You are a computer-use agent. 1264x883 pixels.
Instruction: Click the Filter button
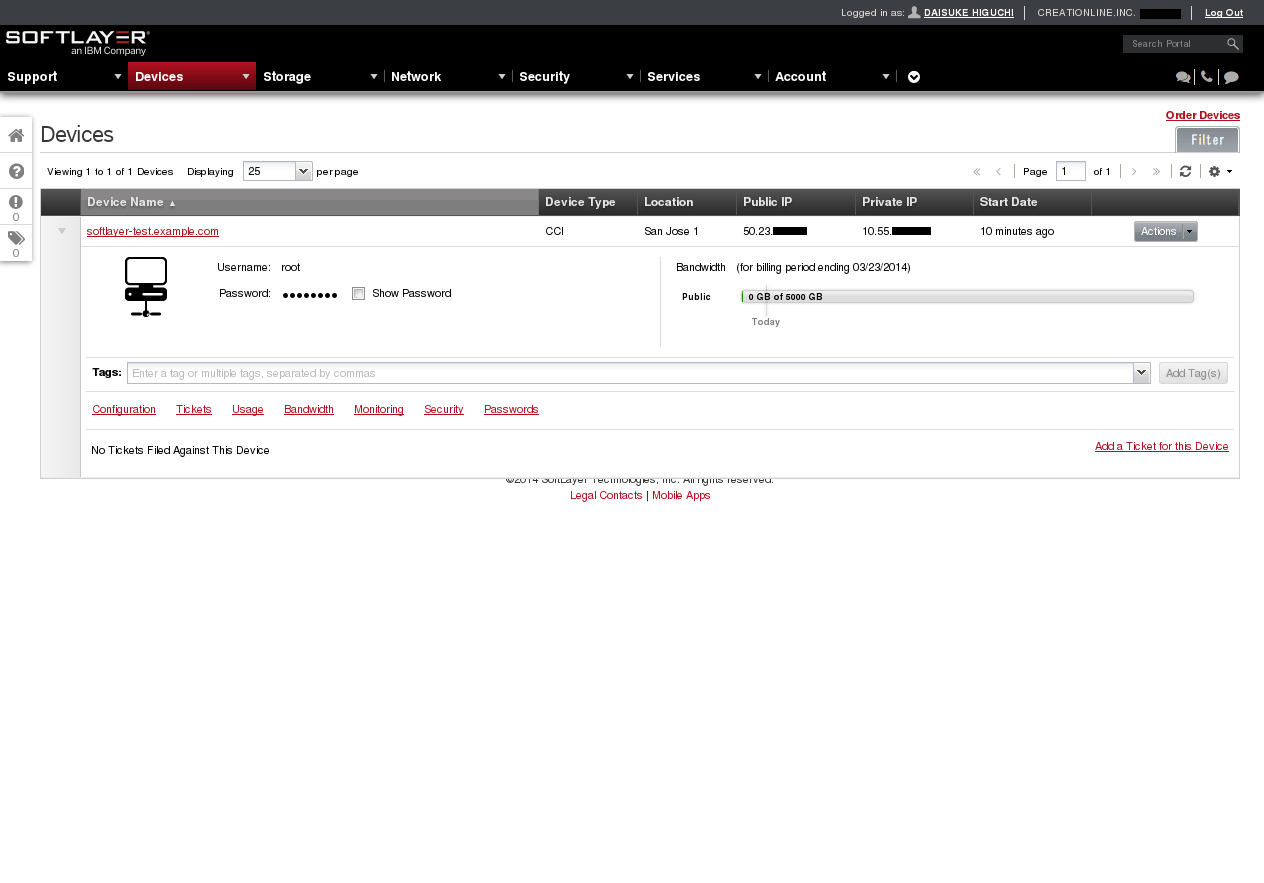[1207, 140]
